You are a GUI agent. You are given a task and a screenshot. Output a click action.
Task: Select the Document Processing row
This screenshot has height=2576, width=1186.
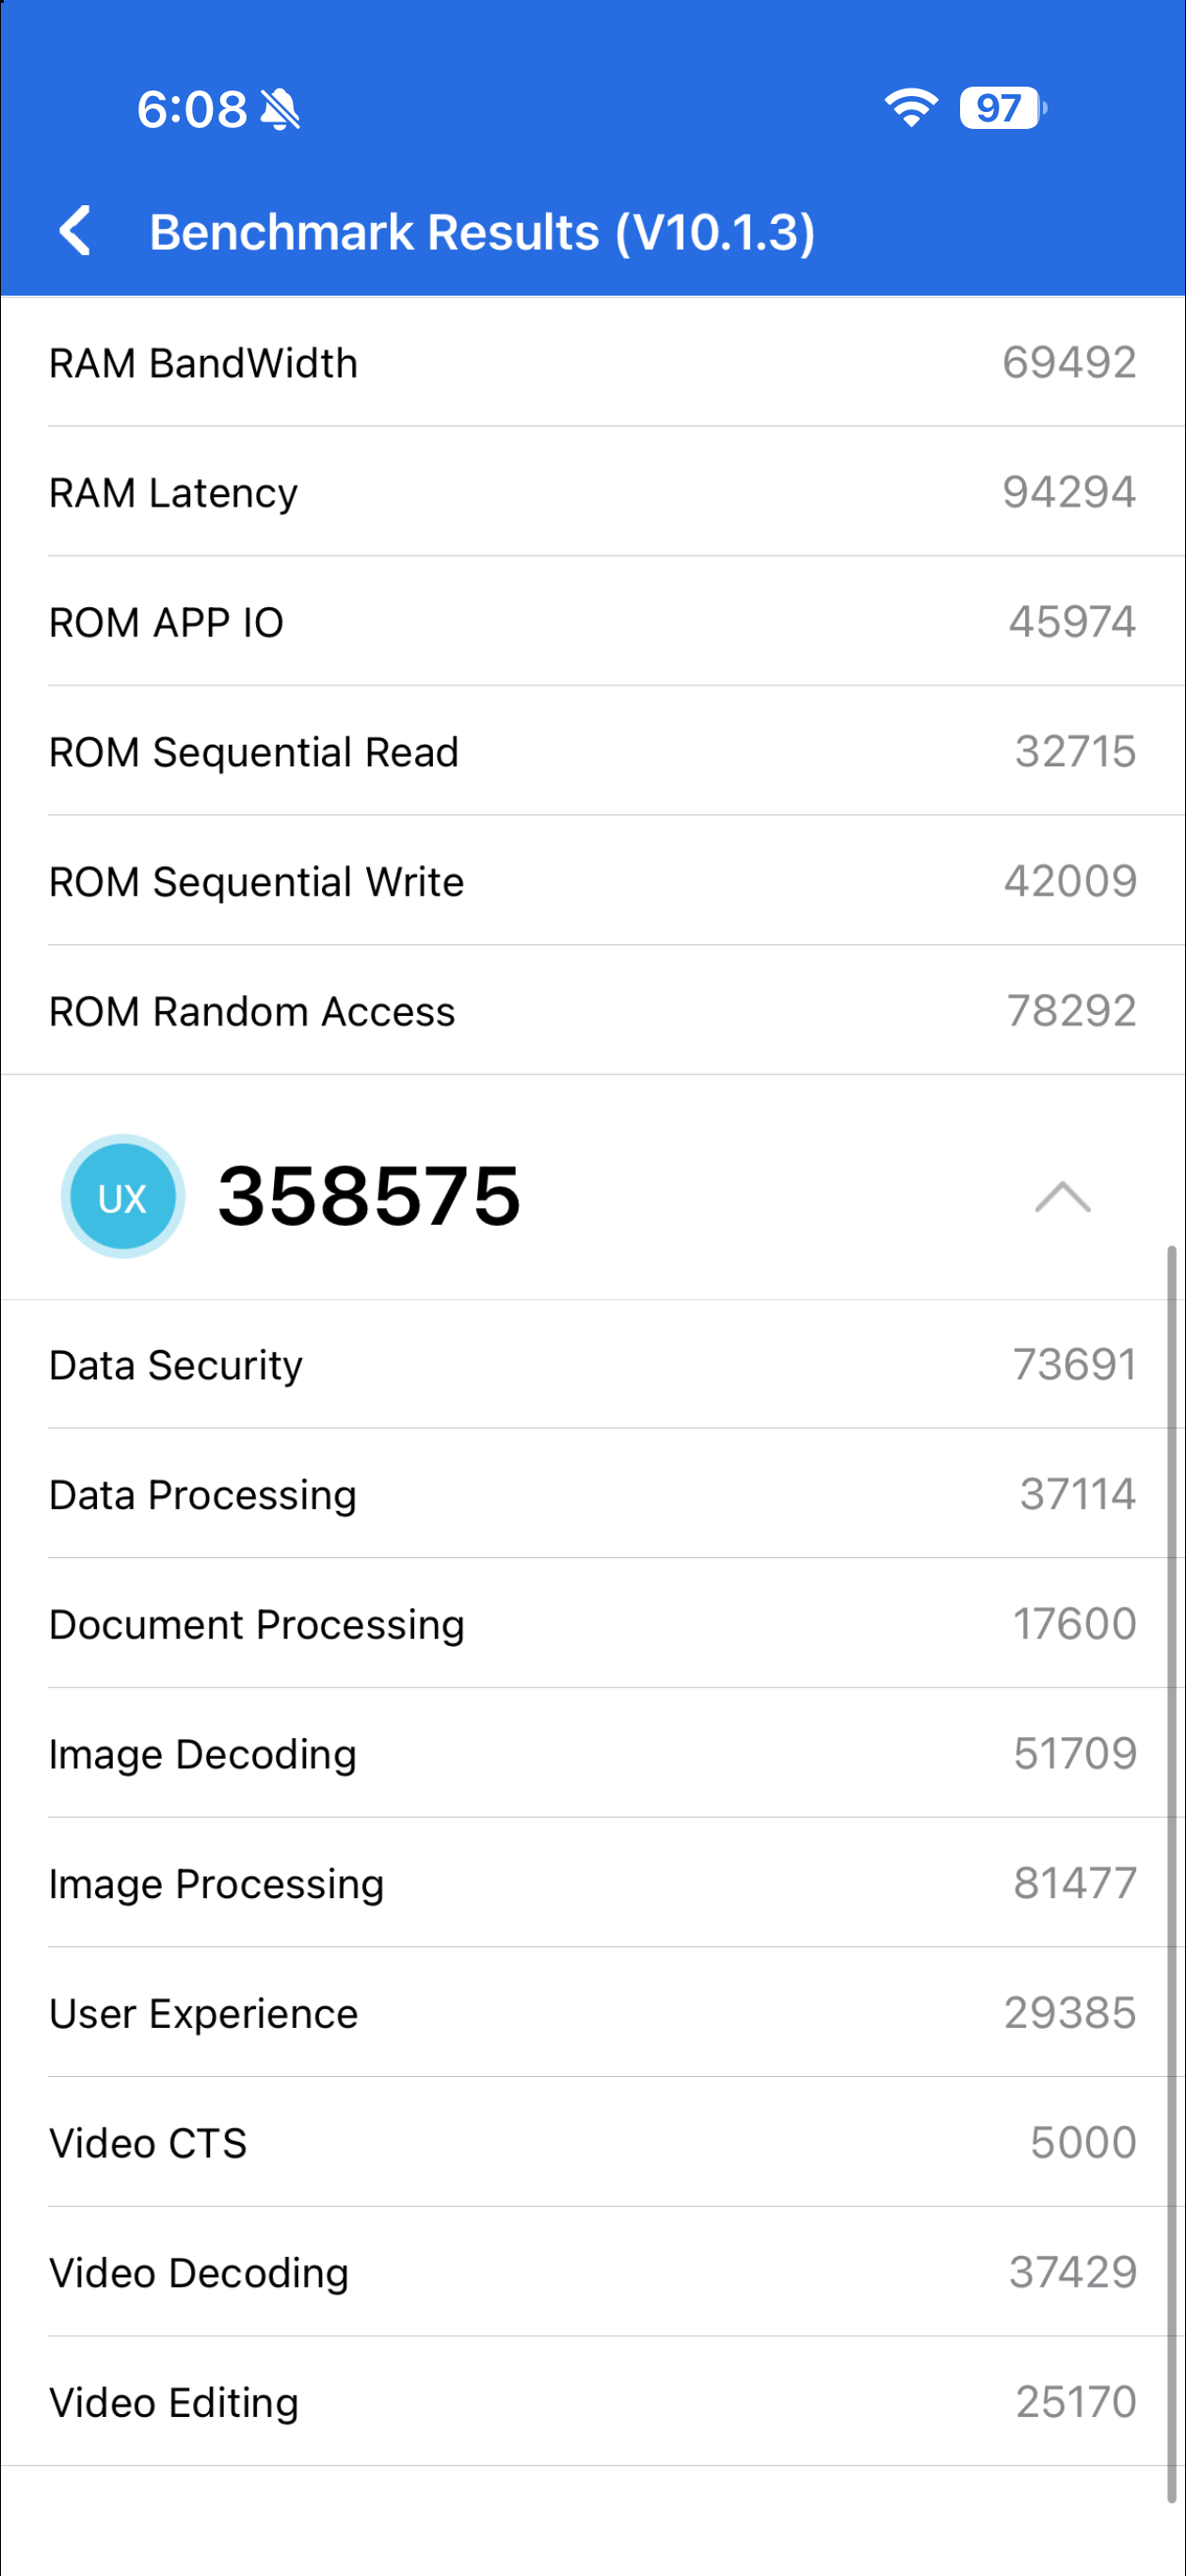(x=592, y=1624)
